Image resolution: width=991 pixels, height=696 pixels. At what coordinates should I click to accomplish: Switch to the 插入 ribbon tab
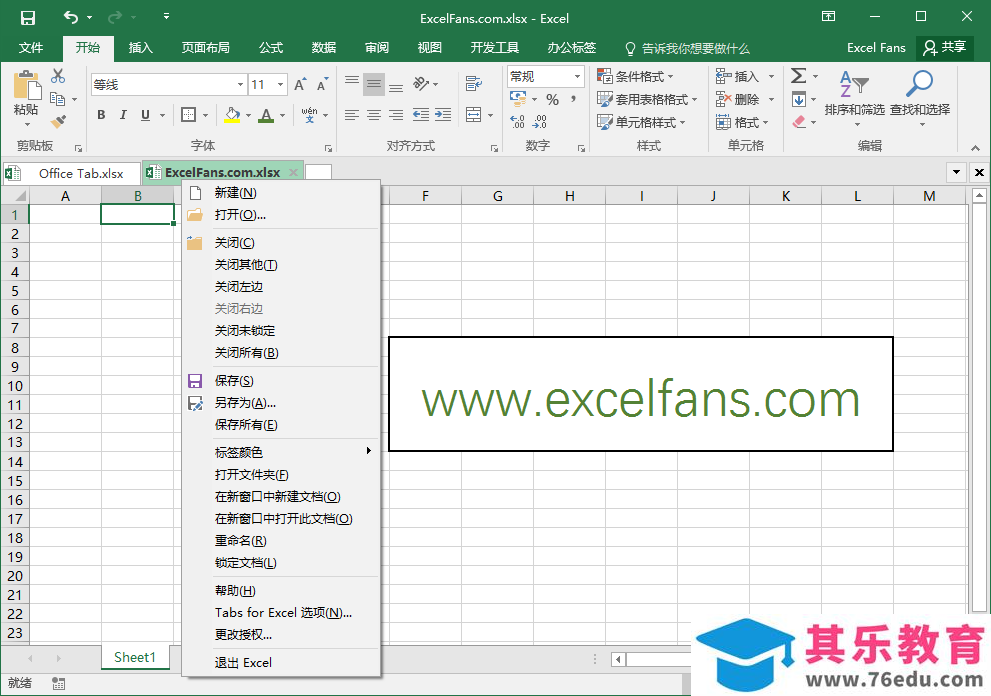click(x=140, y=47)
